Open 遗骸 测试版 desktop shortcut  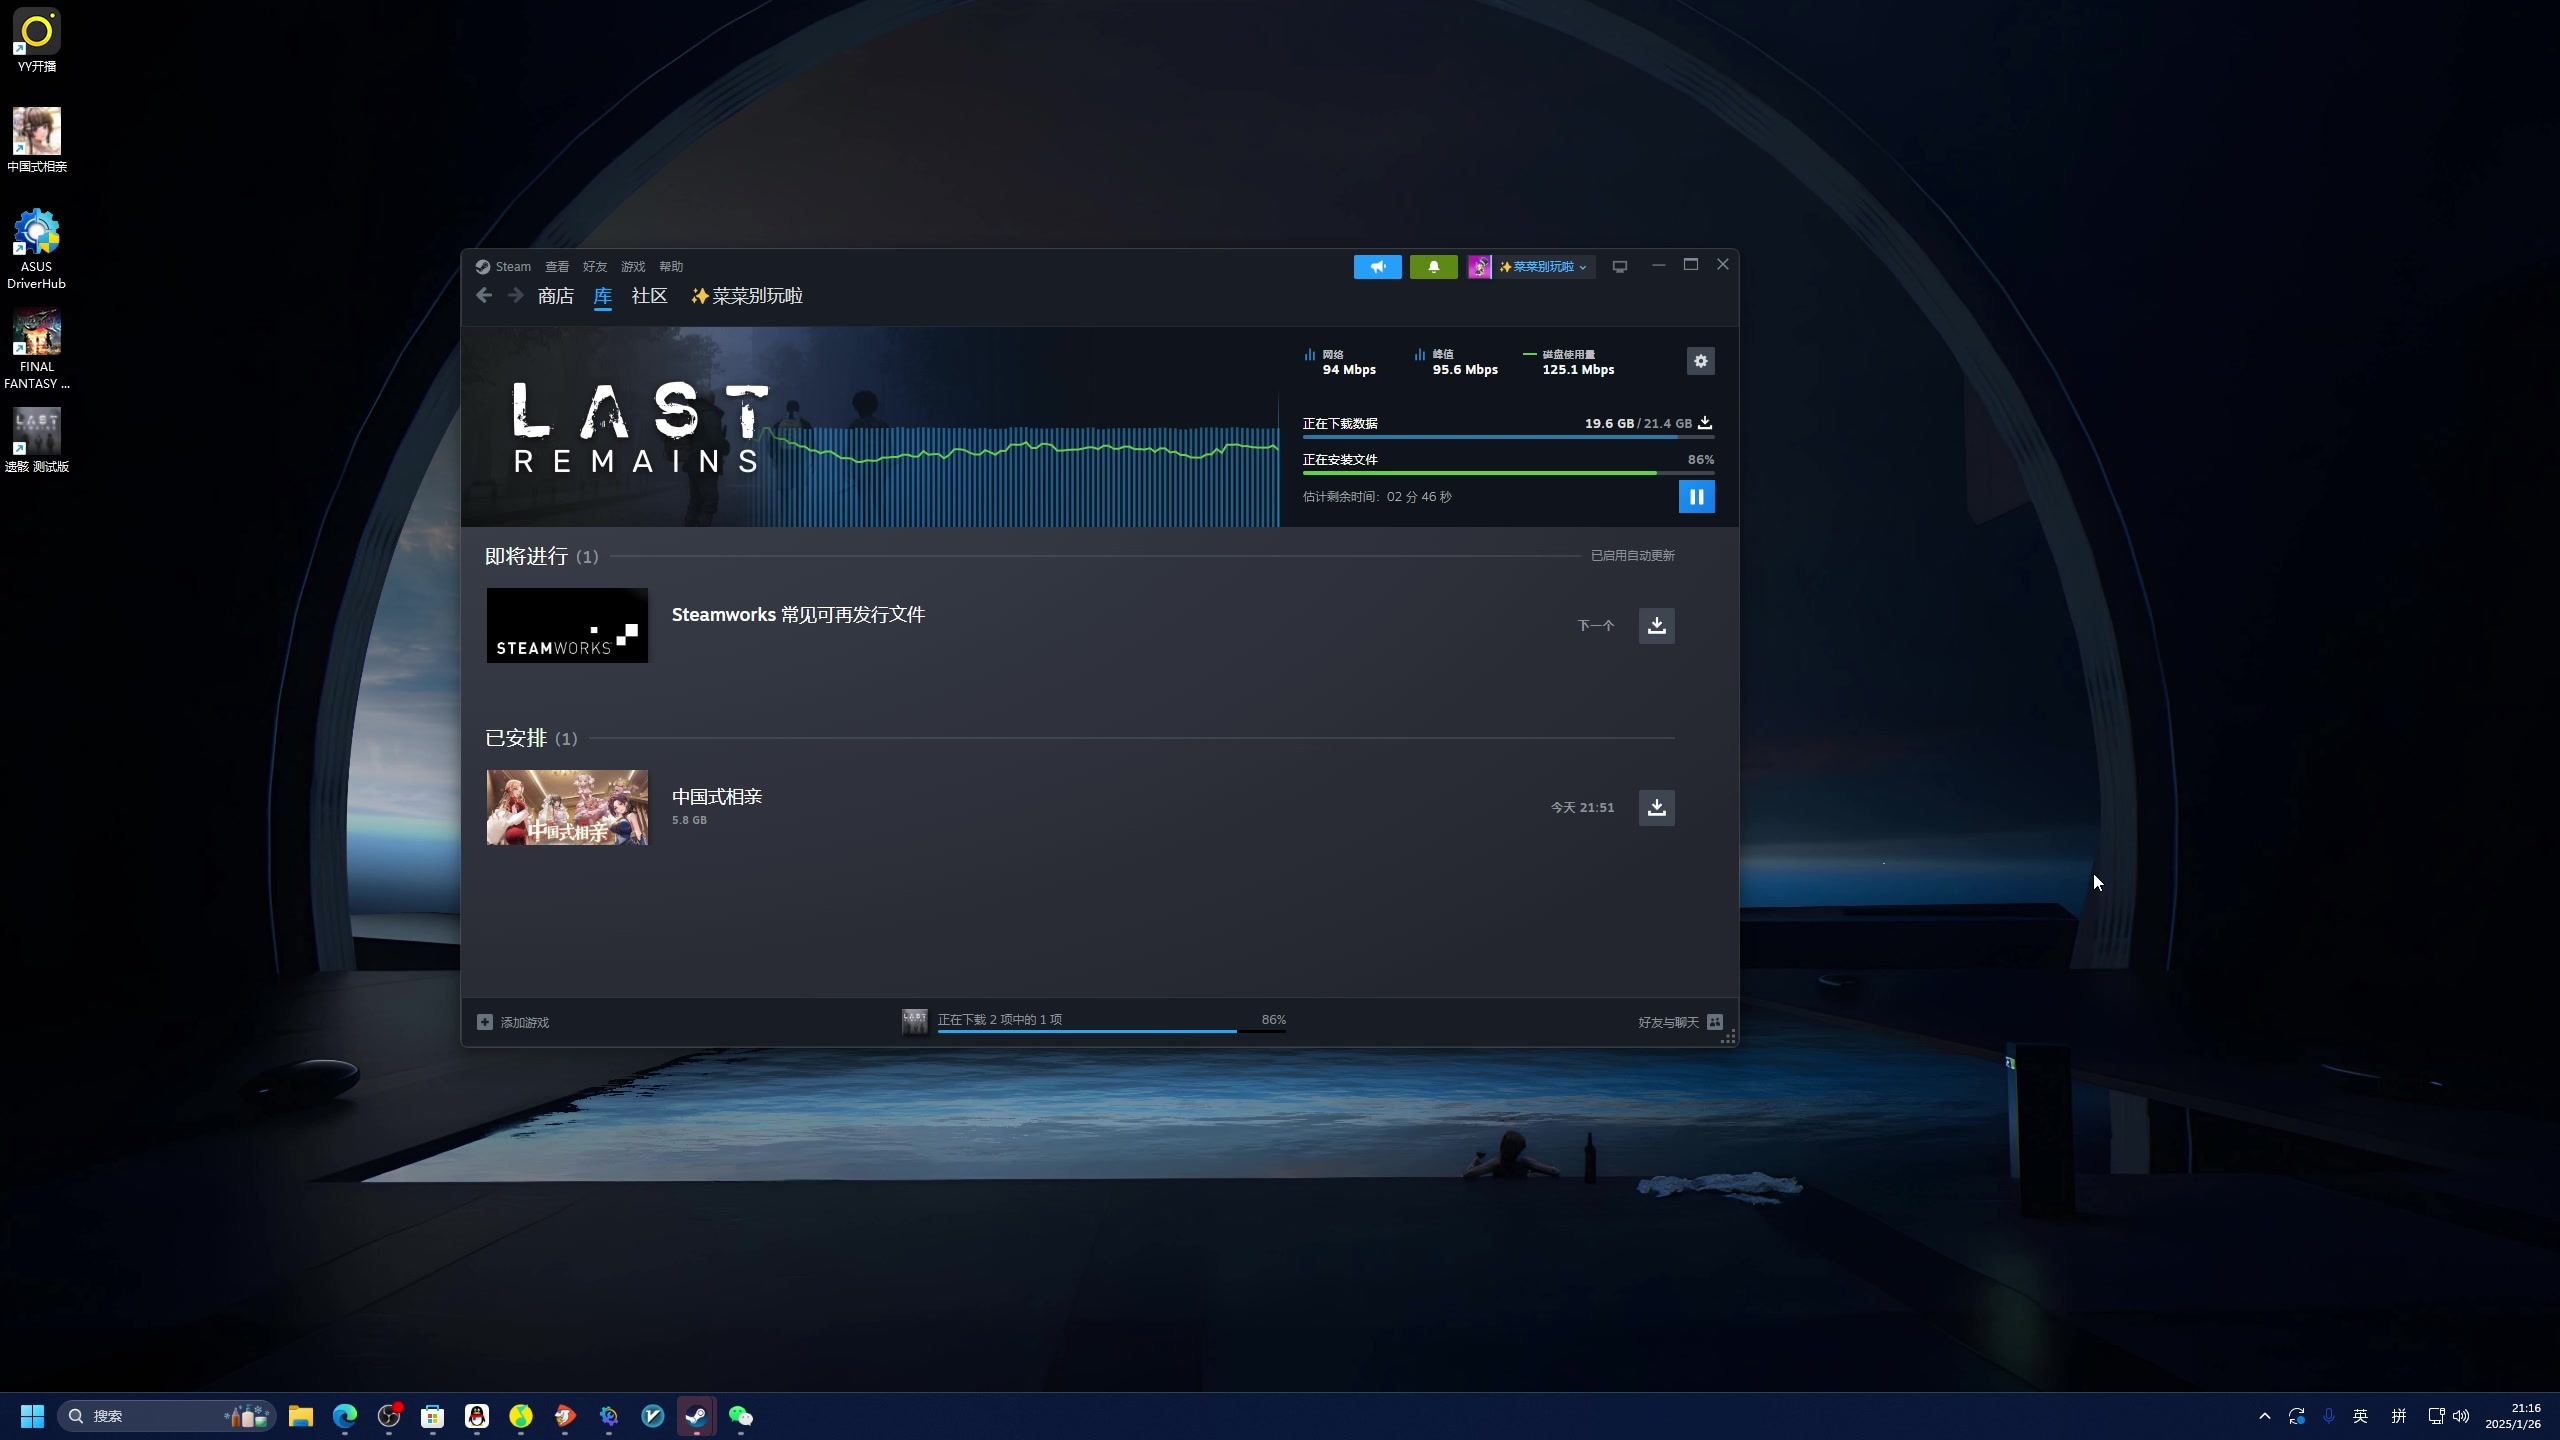pyautogui.click(x=37, y=440)
